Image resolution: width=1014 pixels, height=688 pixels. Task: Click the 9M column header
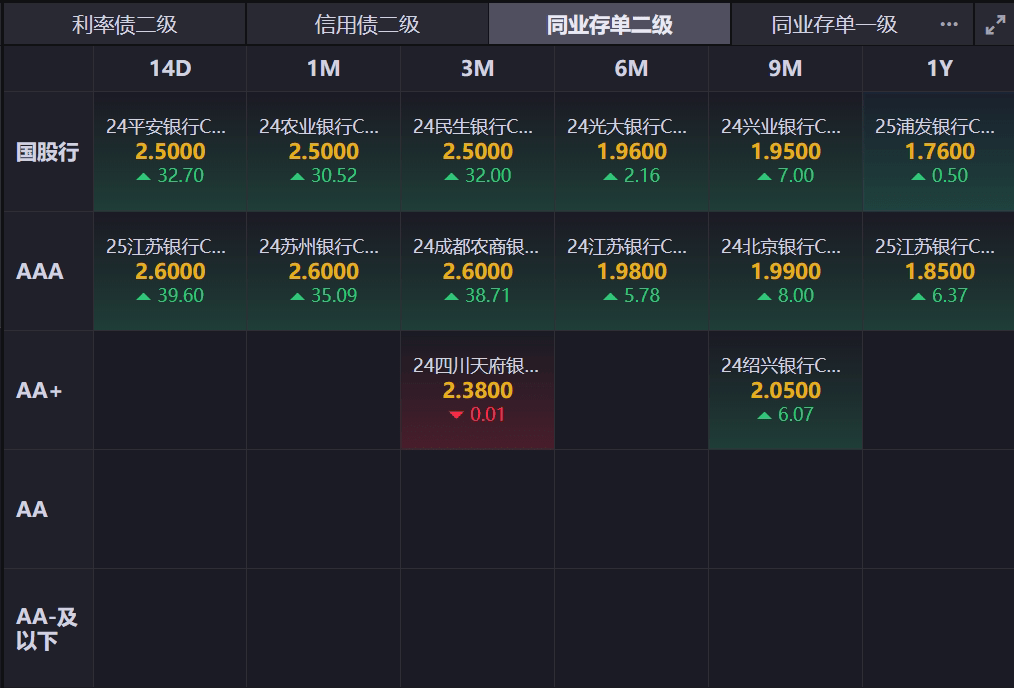click(x=785, y=69)
